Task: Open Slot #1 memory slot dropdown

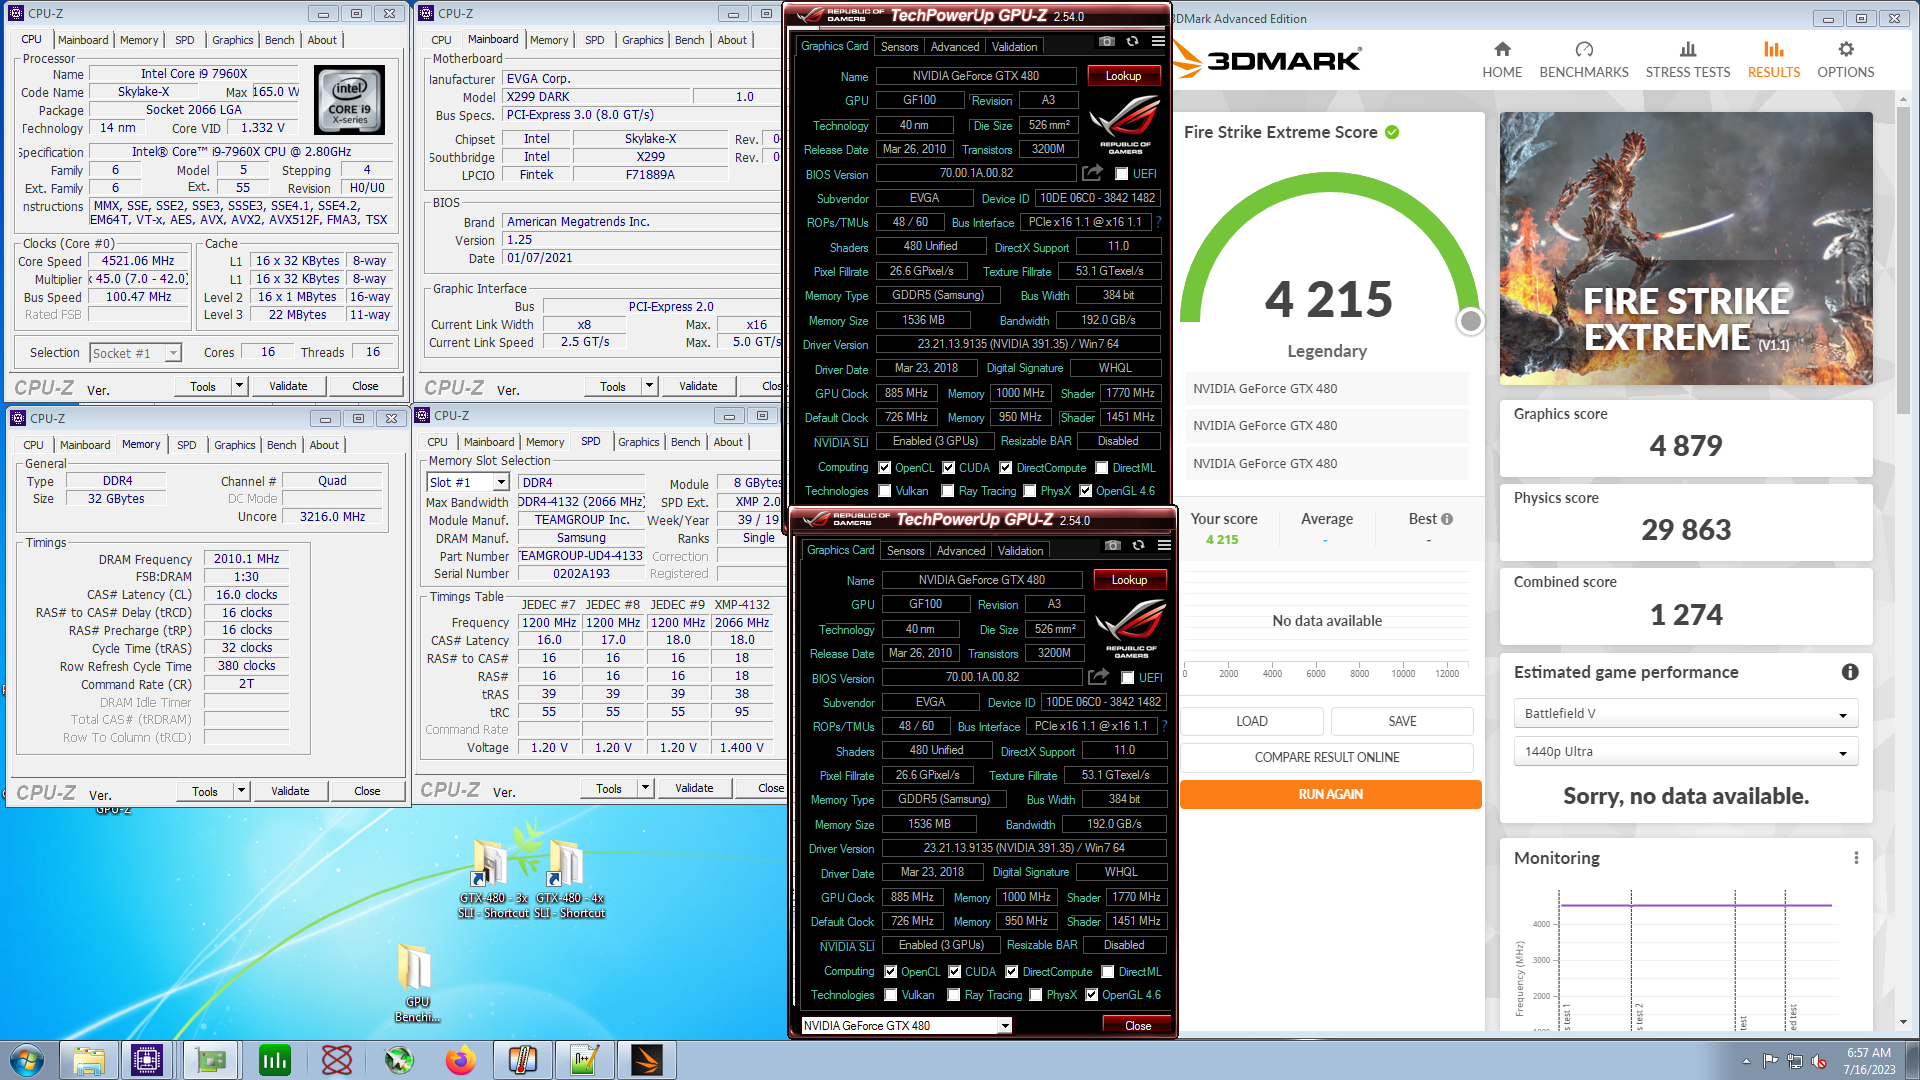Action: 469,482
